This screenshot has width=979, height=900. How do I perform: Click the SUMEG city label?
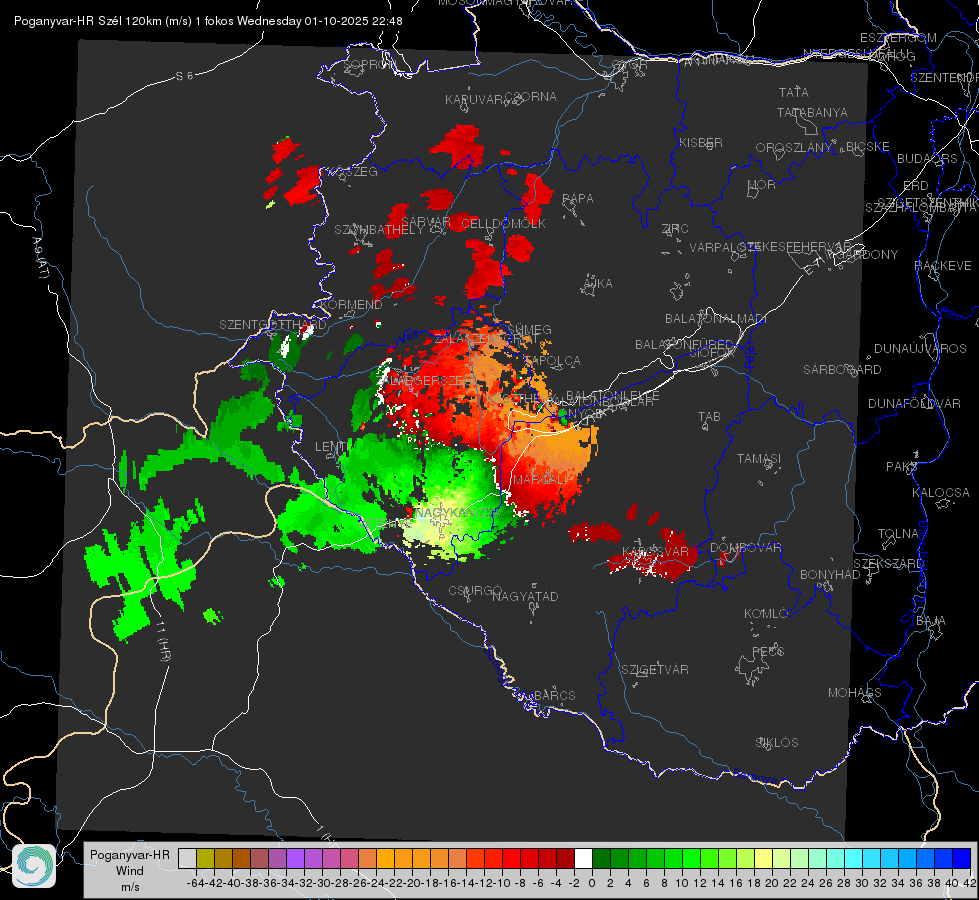tap(529, 330)
